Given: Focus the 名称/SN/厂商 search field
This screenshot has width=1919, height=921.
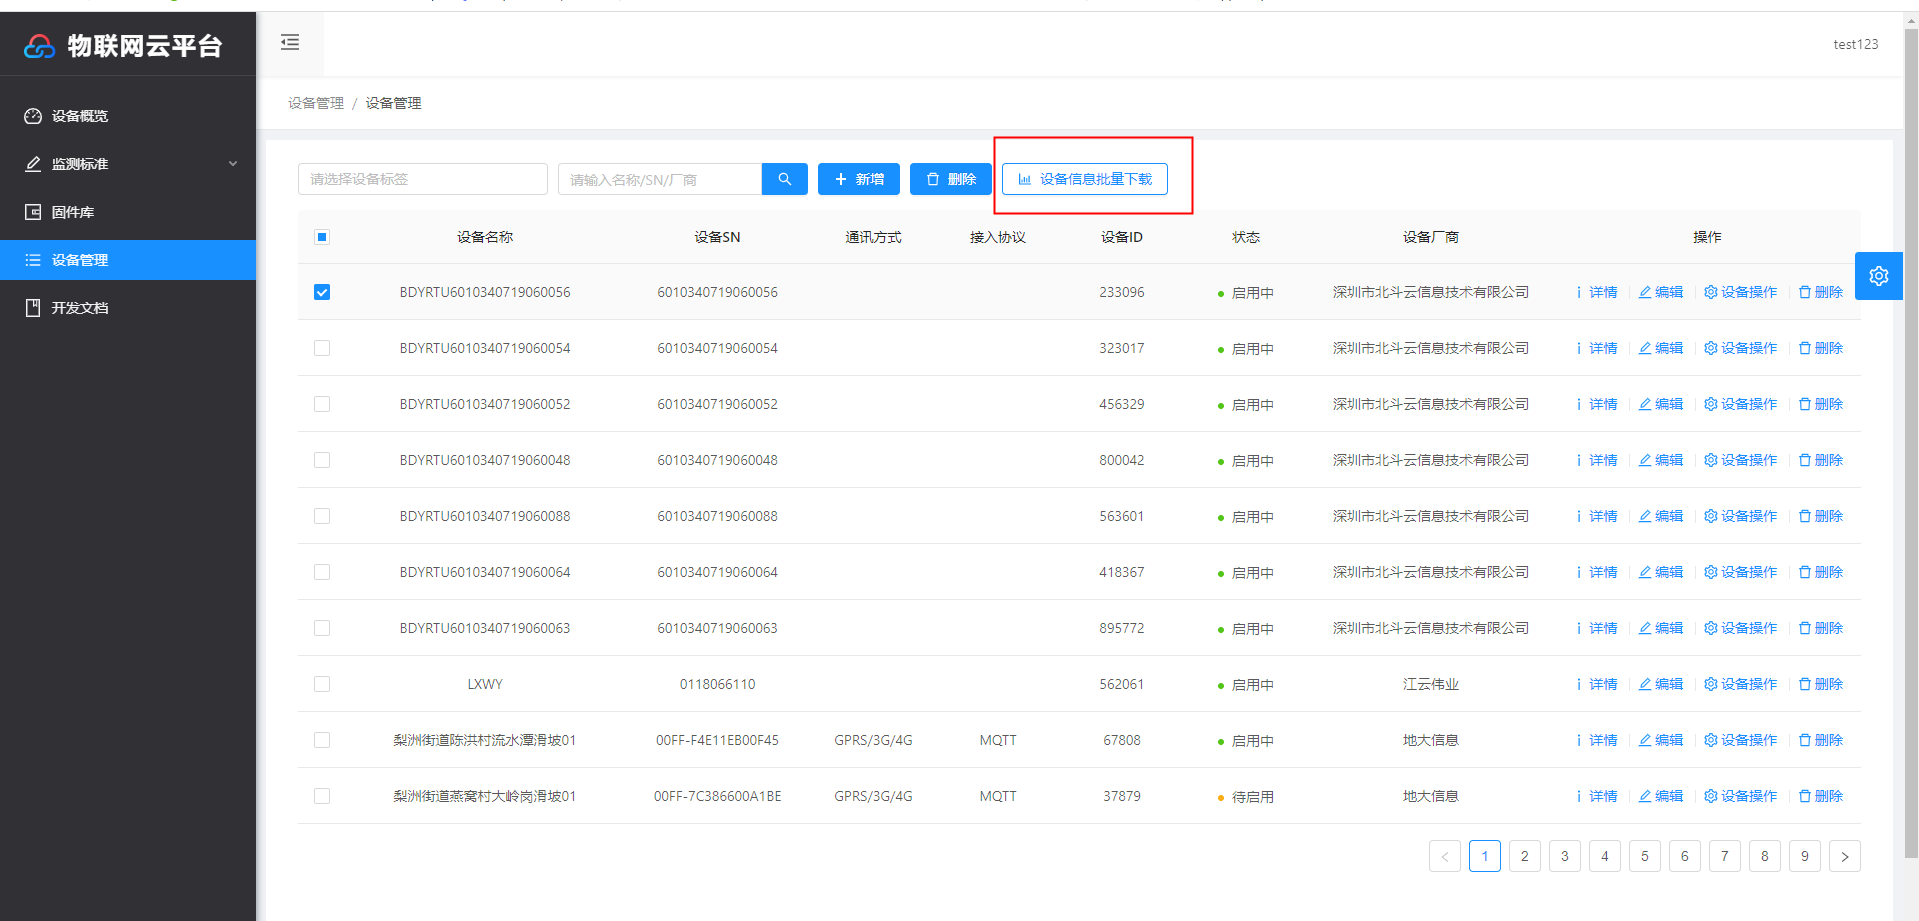Looking at the screenshot, I should 660,179.
